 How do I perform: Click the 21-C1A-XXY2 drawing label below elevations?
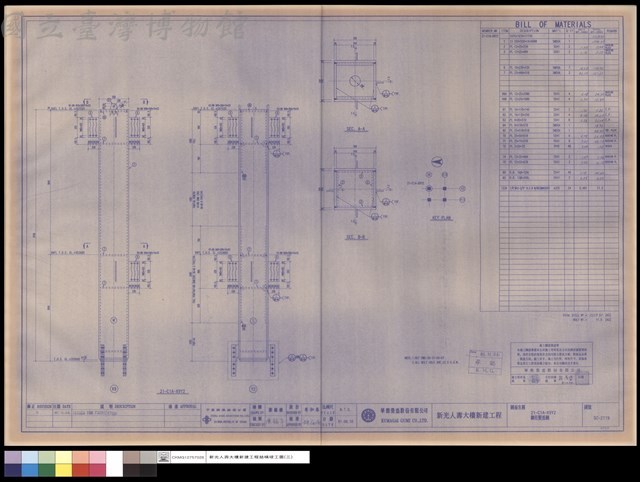(172, 391)
